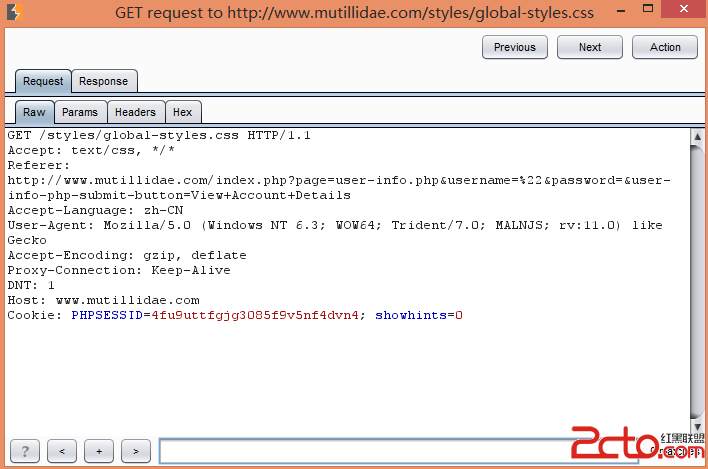This screenshot has height=469, width=708.
Task: Click the Accept: text/css header line
Action: (x=91, y=150)
